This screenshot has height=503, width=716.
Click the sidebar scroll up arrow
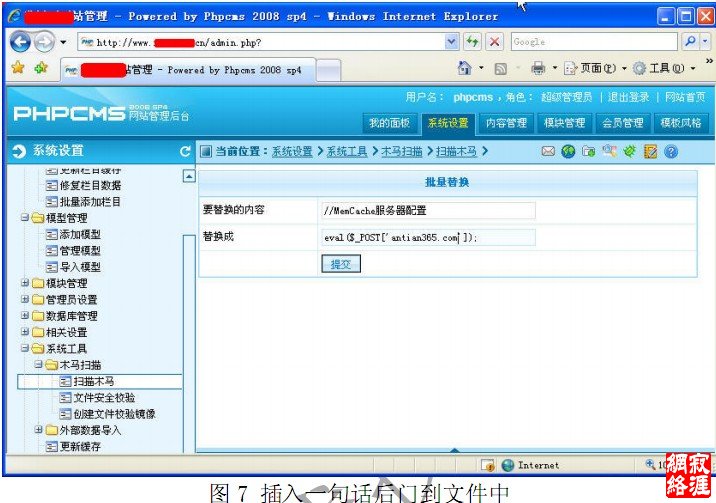coord(189,176)
